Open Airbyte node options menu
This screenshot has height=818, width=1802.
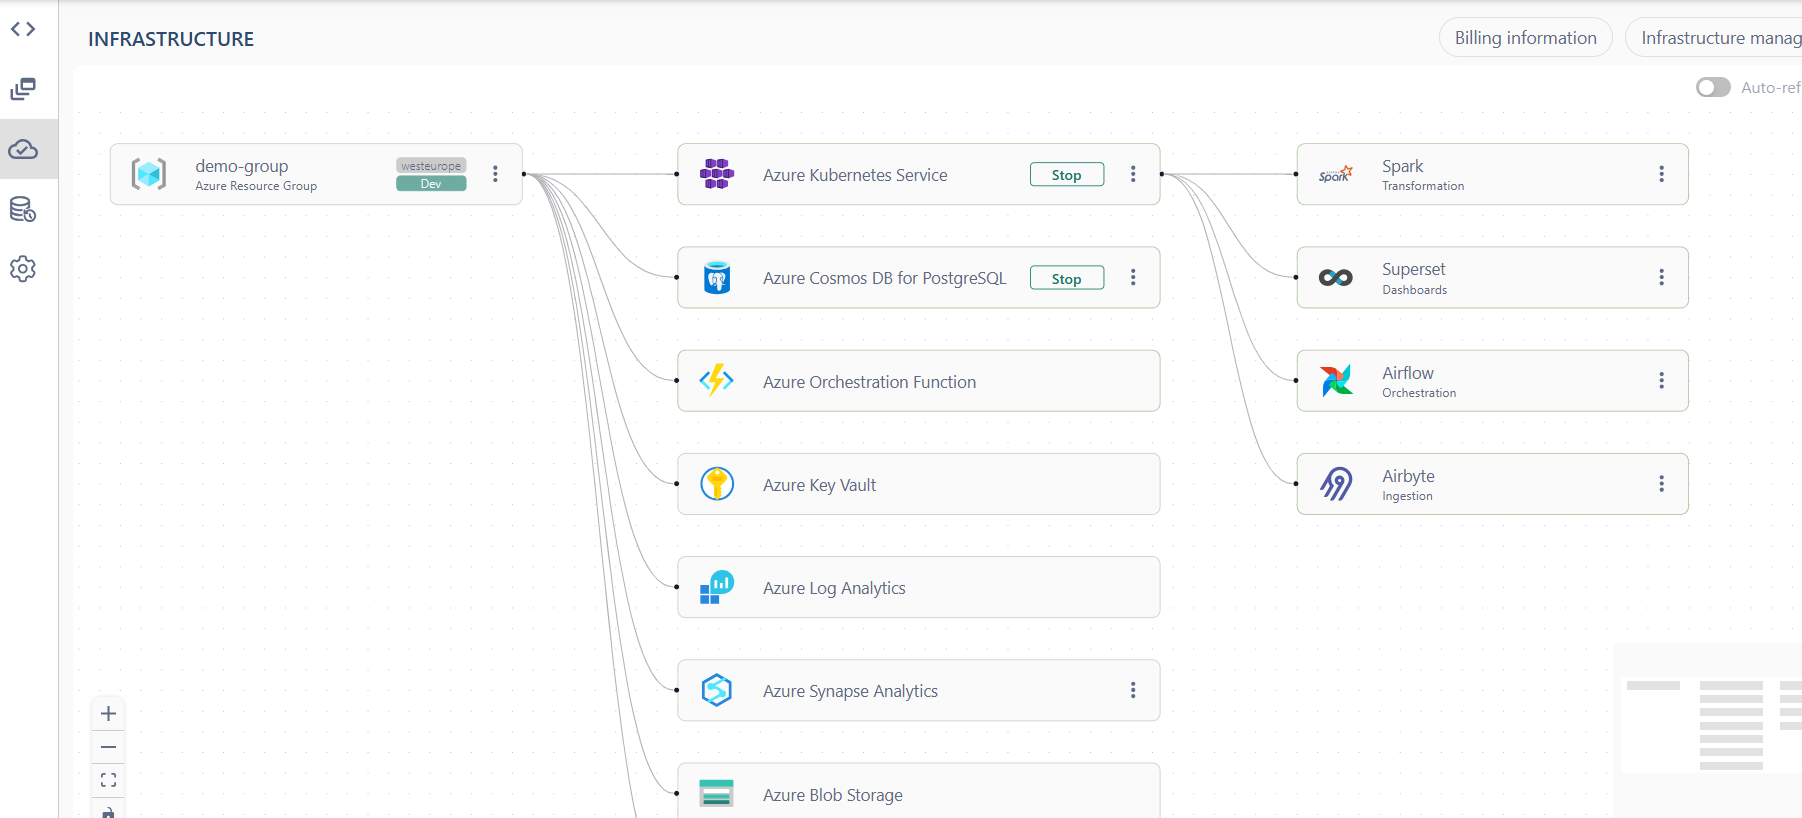[1662, 484]
